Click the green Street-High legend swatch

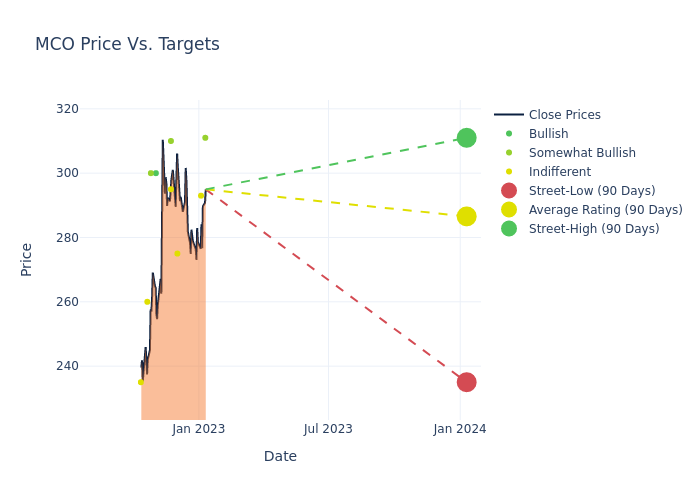[x=509, y=229]
